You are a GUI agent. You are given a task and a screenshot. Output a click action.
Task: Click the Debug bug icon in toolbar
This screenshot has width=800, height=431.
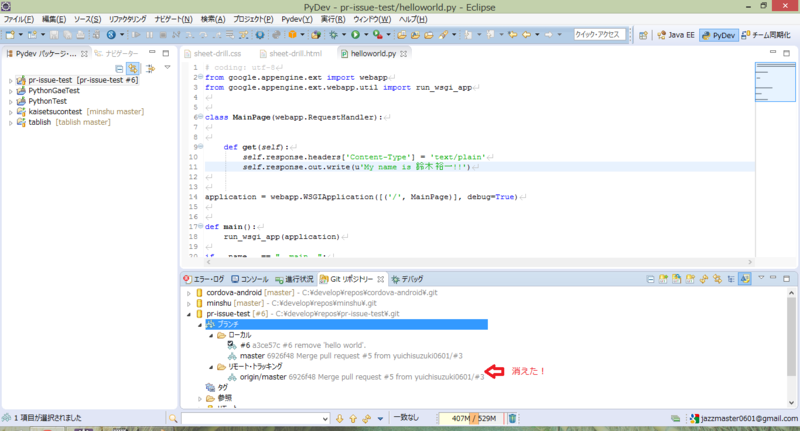point(333,35)
